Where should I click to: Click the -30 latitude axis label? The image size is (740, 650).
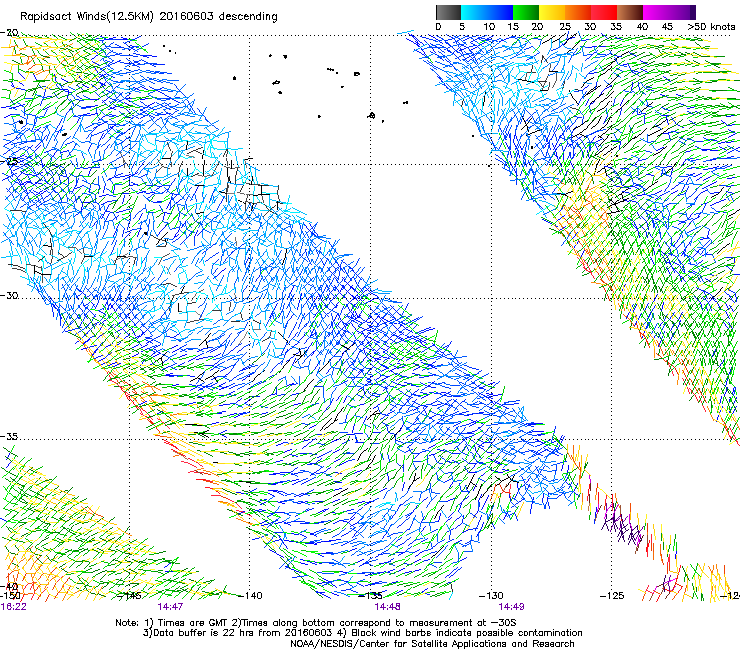(x=10, y=295)
